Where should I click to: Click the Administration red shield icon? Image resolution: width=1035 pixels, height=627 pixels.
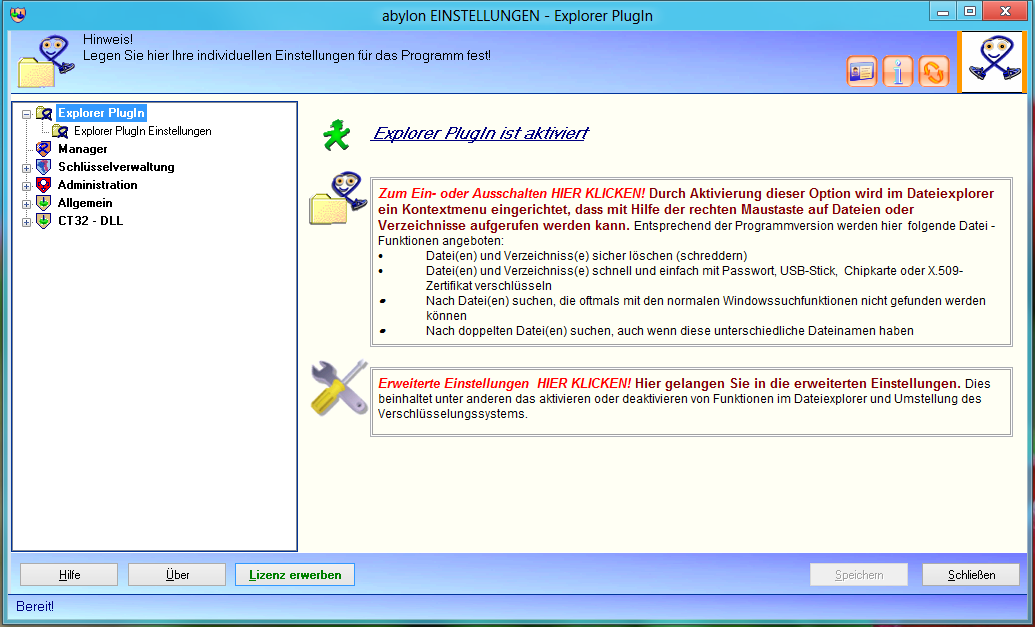point(44,185)
